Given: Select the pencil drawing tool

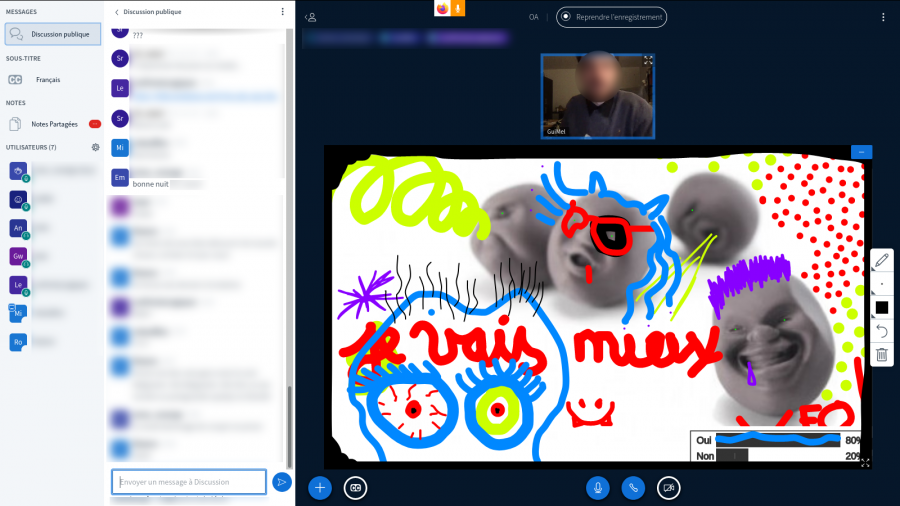Looking at the screenshot, I should point(881,261).
